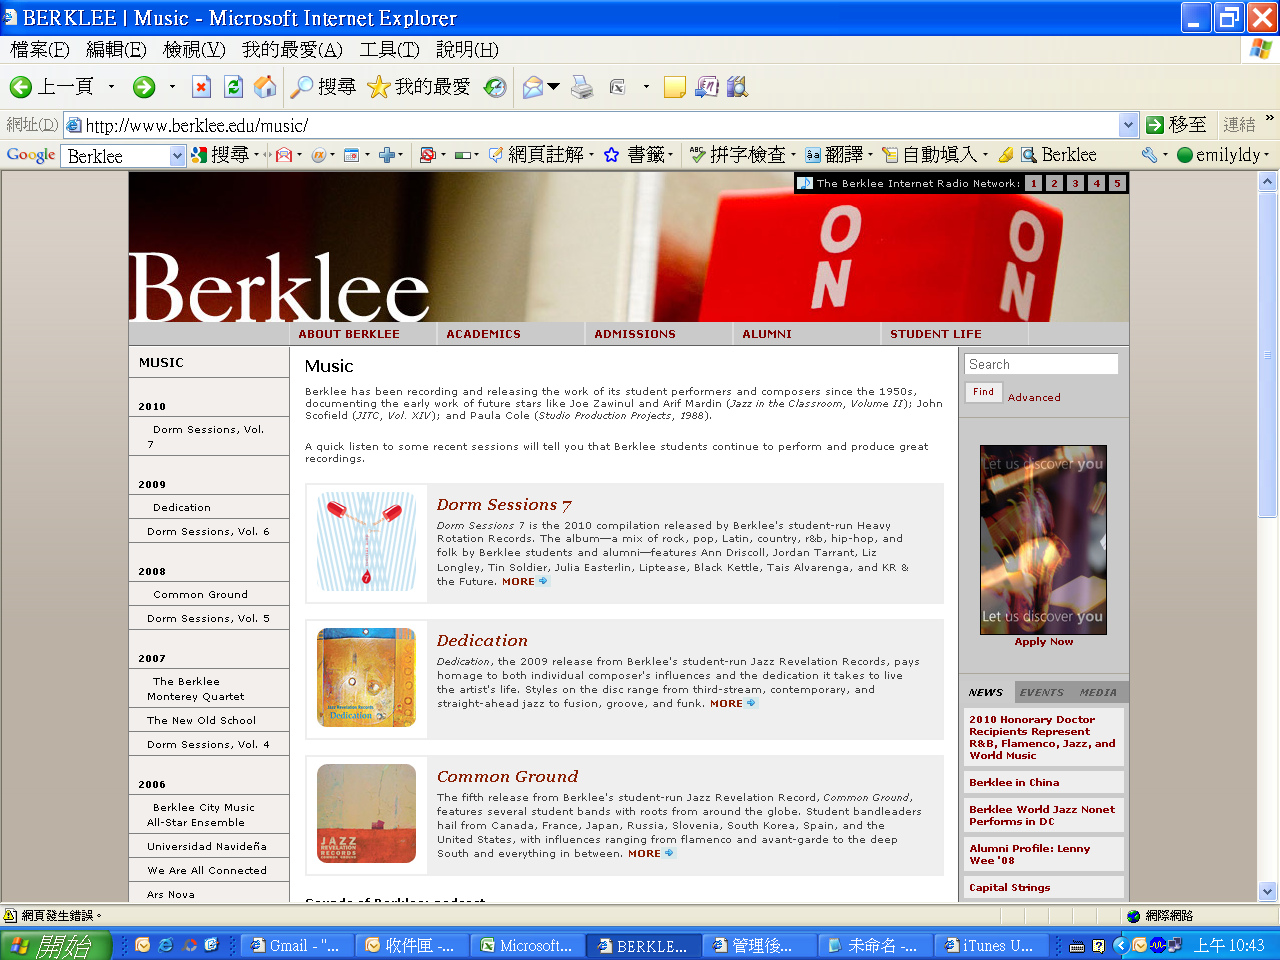Switch to iTunes window in taskbar
Image resolution: width=1280 pixels, height=960 pixels.
pyautogui.click(x=990, y=945)
